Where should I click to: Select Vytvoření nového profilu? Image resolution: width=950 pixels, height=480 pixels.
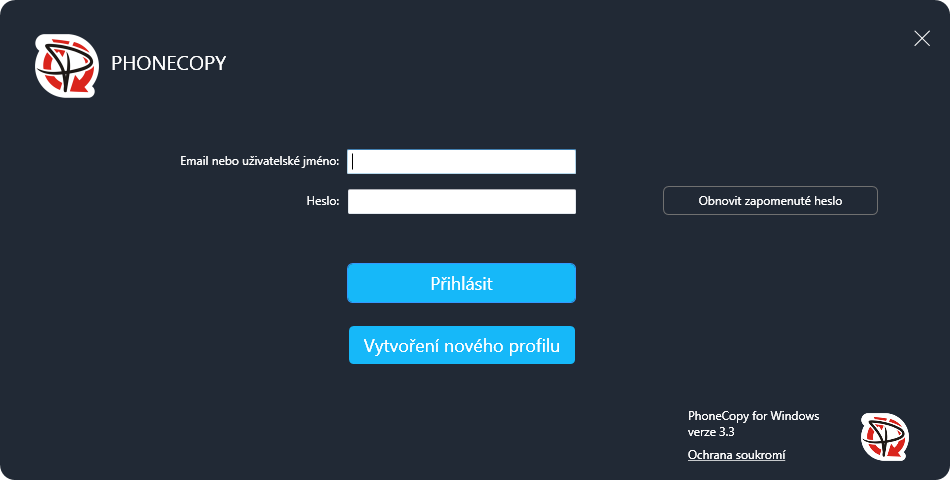click(x=461, y=345)
